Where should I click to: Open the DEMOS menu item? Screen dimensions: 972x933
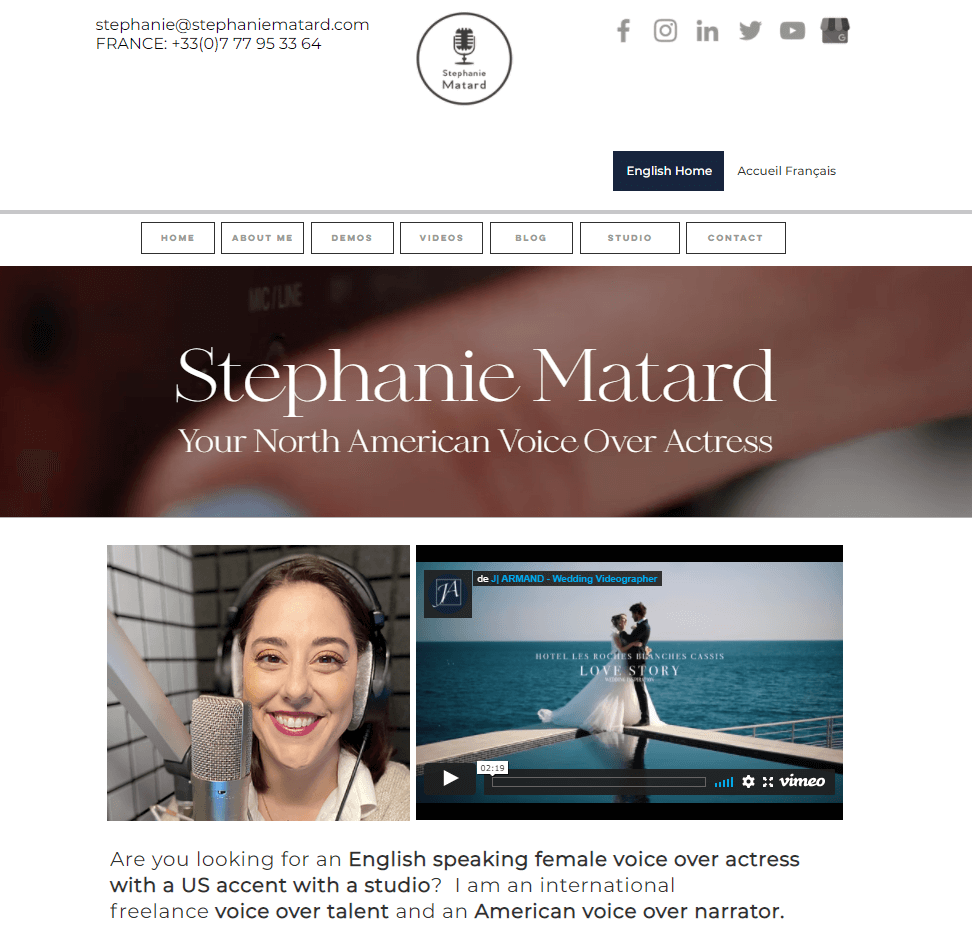tap(352, 238)
